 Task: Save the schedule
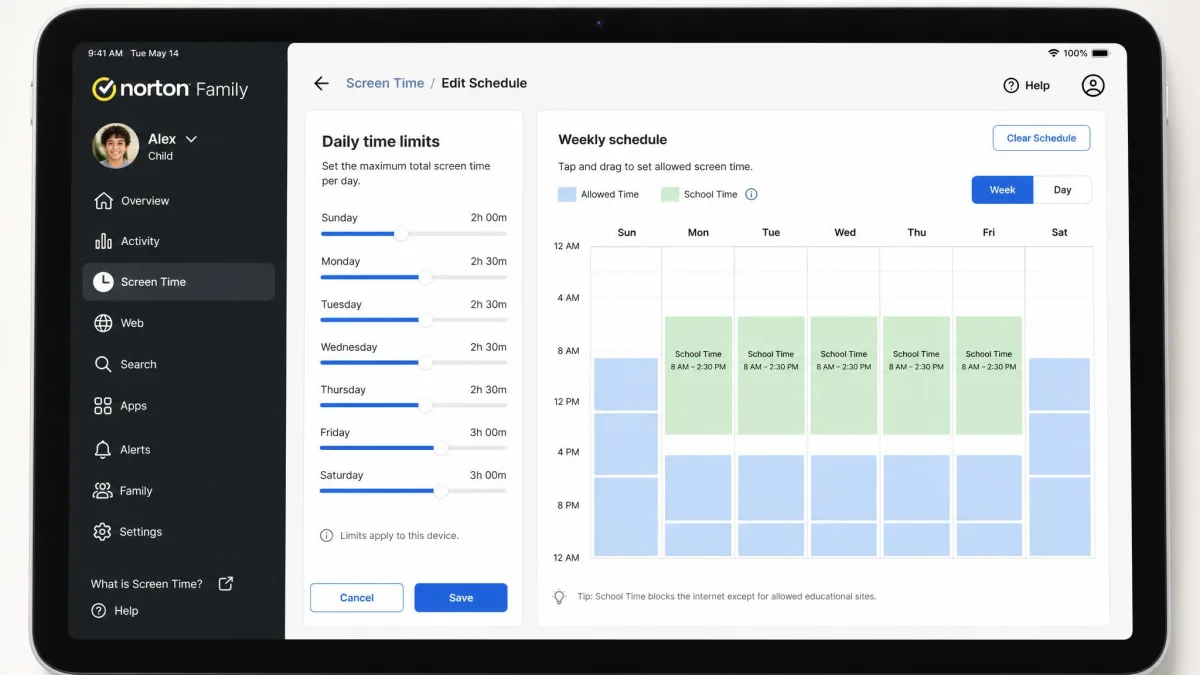point(461,598)
